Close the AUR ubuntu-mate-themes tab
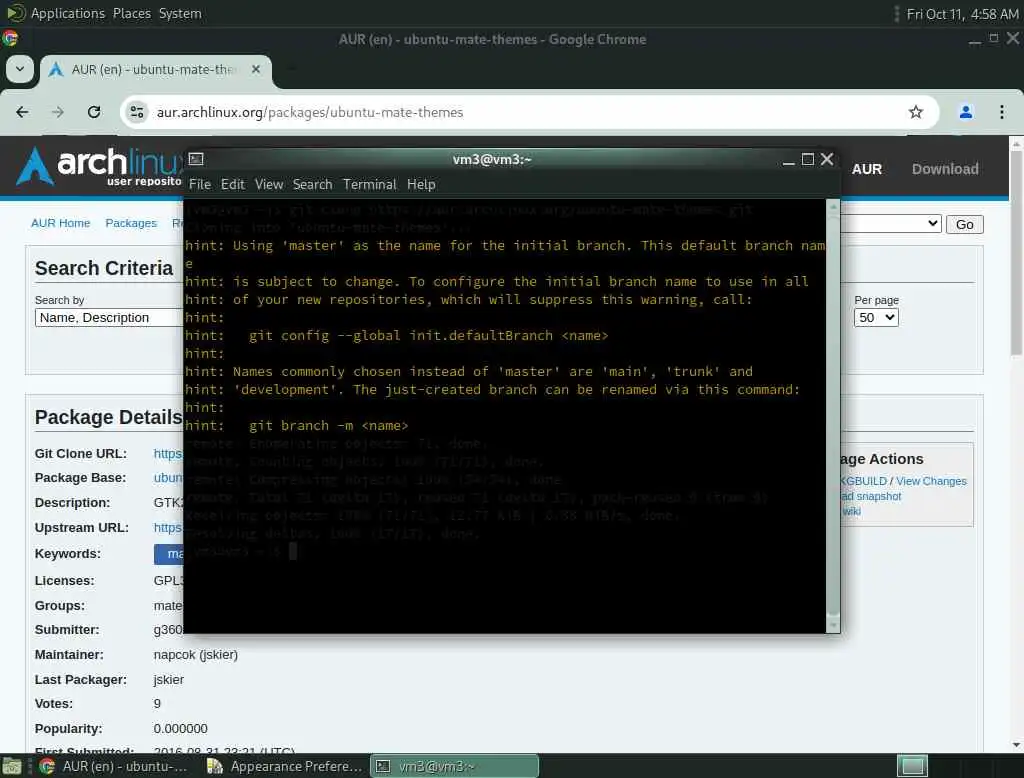This screenshot has height=778, width=1024. 256,69
